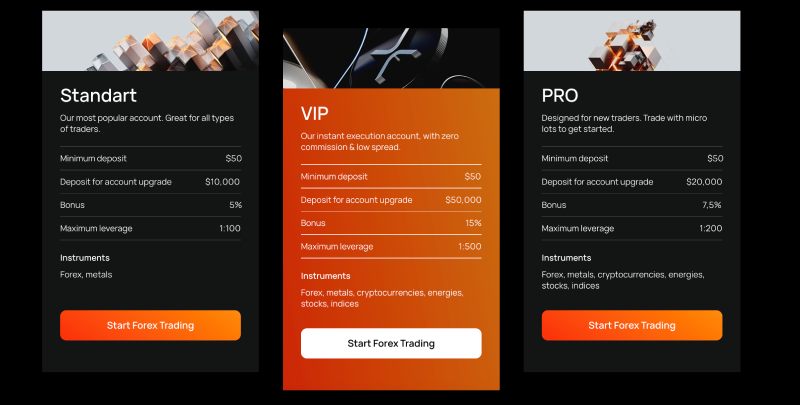Click the 1:200 maximum leverage value

pos(711,228)
